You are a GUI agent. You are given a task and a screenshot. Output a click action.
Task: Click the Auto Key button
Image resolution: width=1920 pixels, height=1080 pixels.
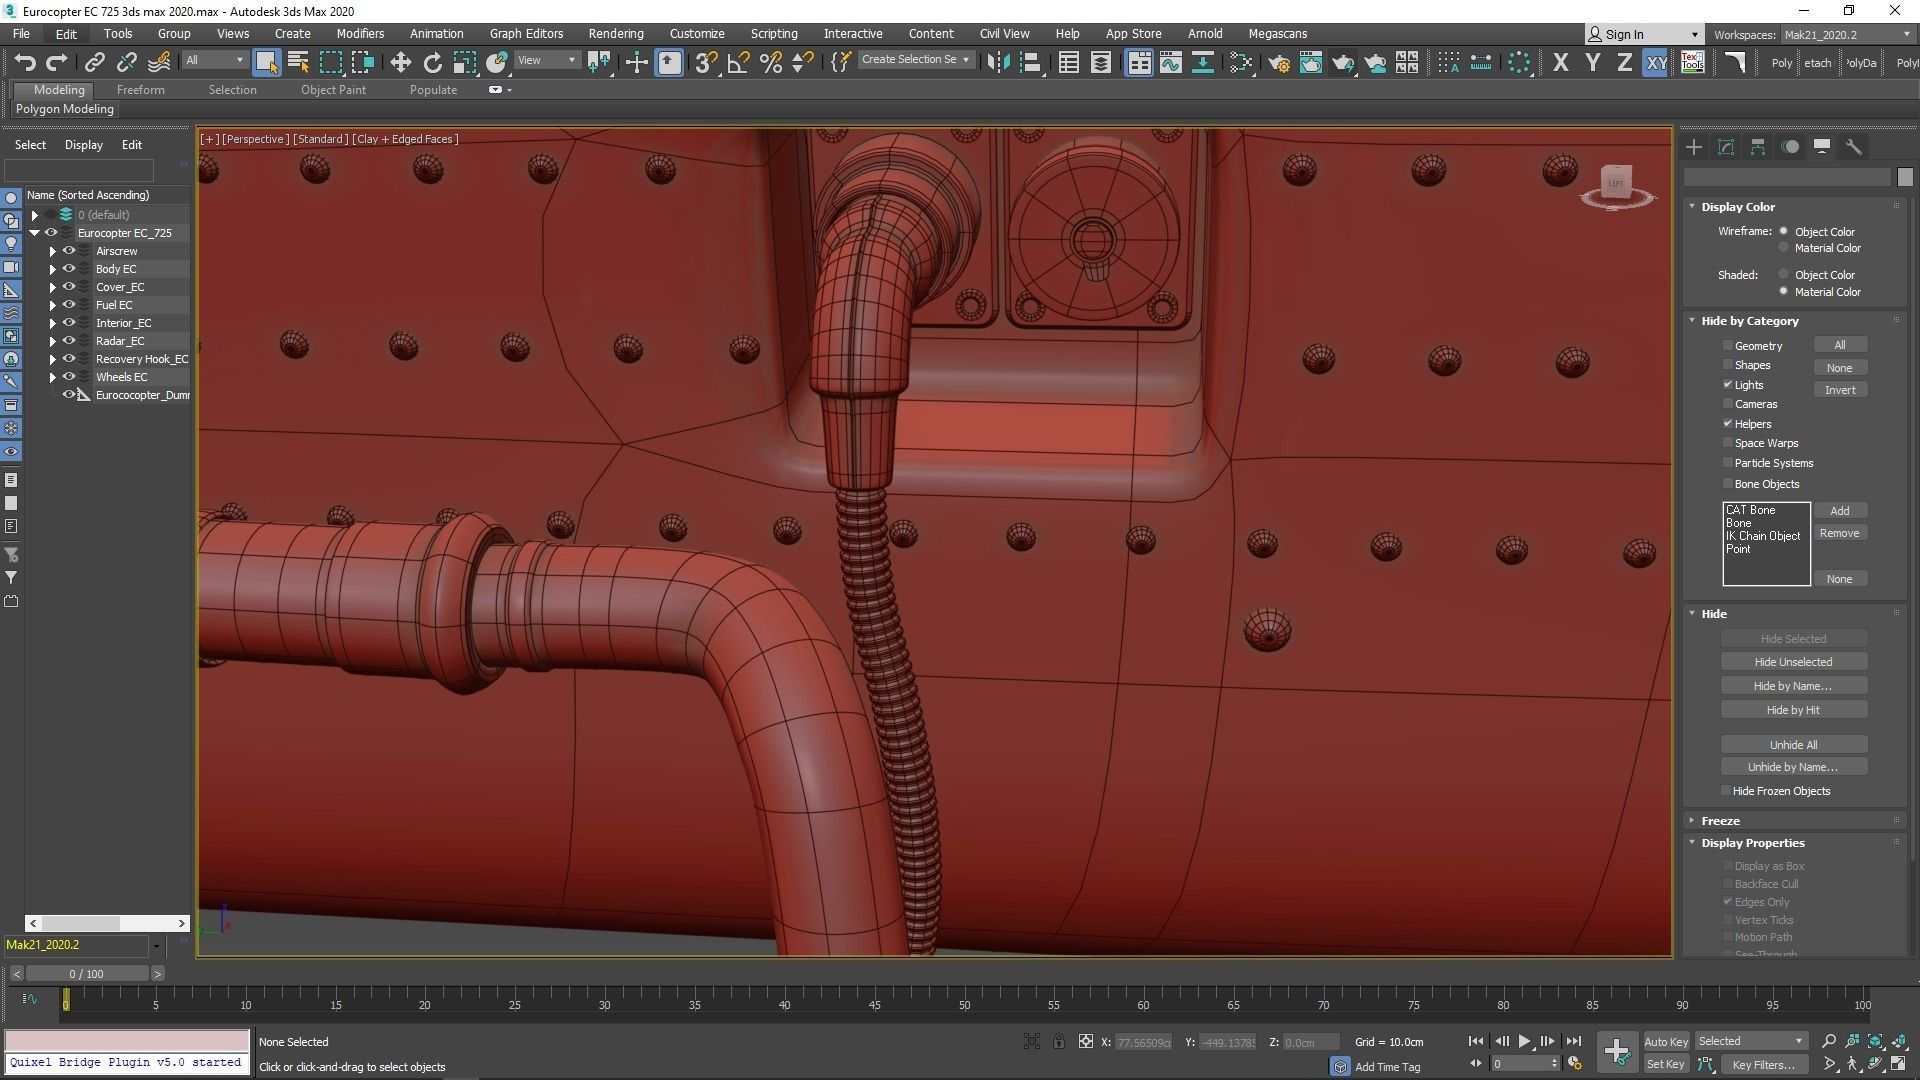click(x=1665, y=1041)
